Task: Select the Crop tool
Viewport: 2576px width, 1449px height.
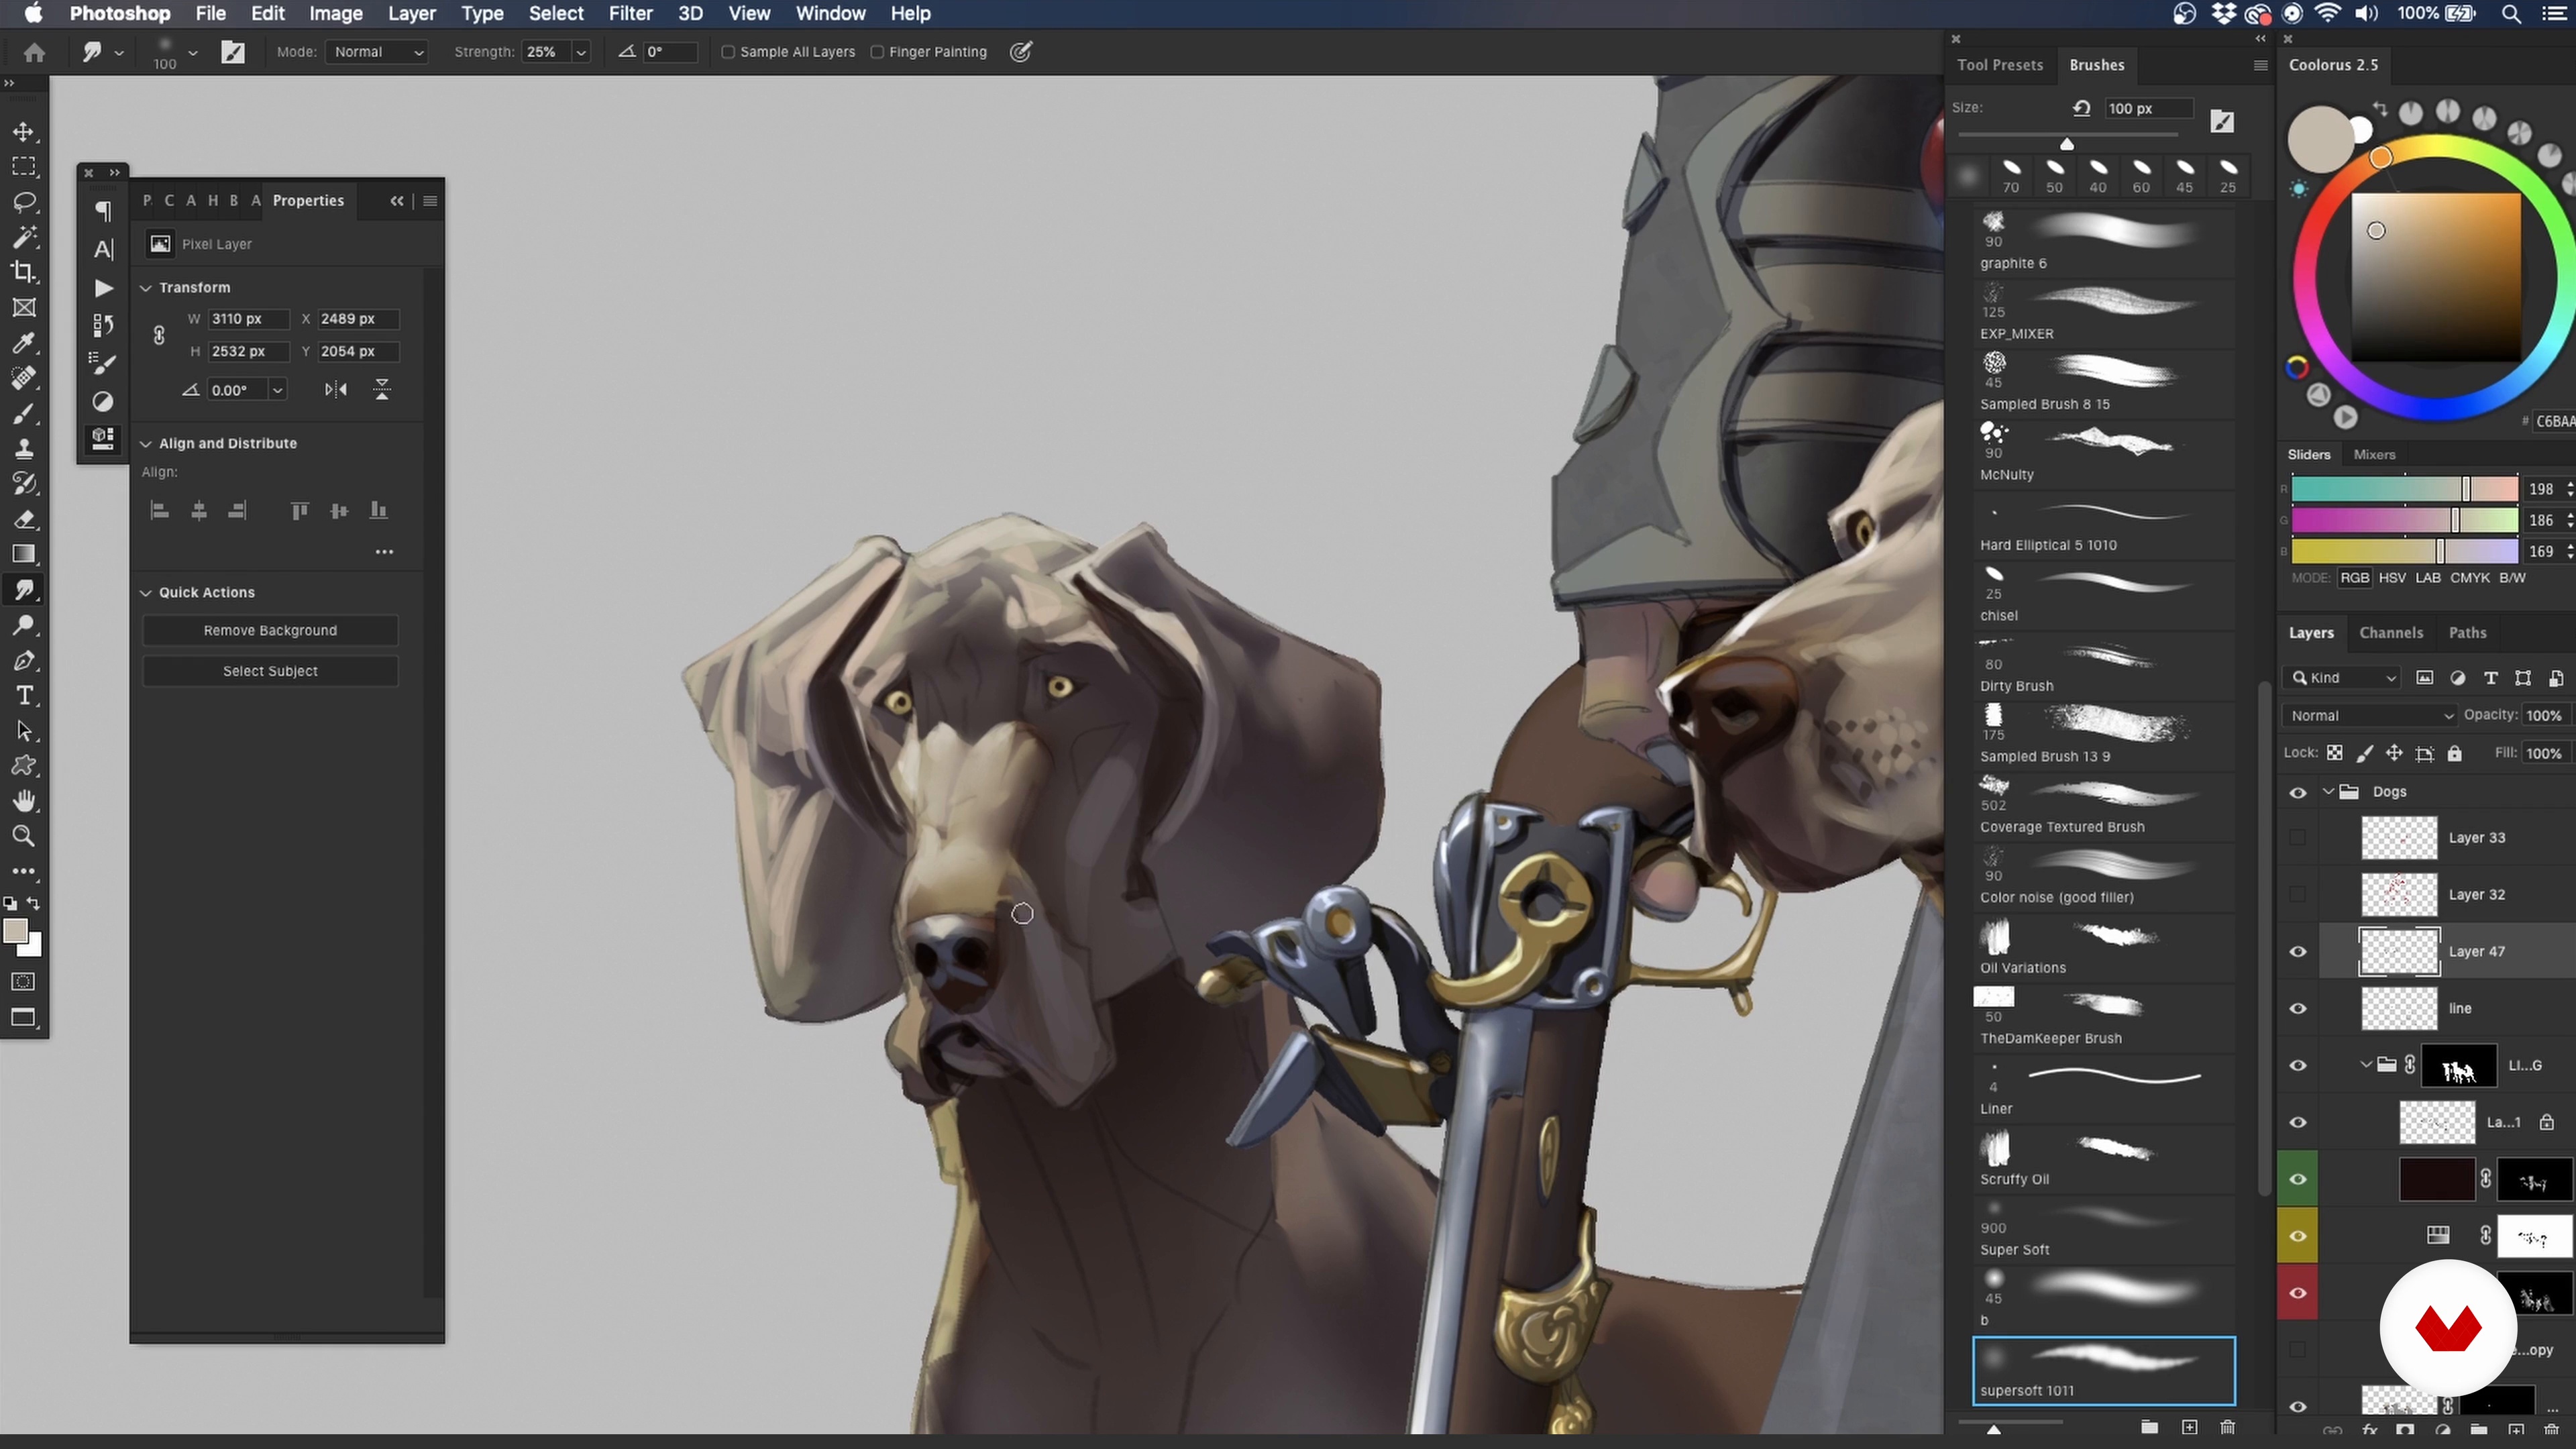Action: (x=24, y=271)
